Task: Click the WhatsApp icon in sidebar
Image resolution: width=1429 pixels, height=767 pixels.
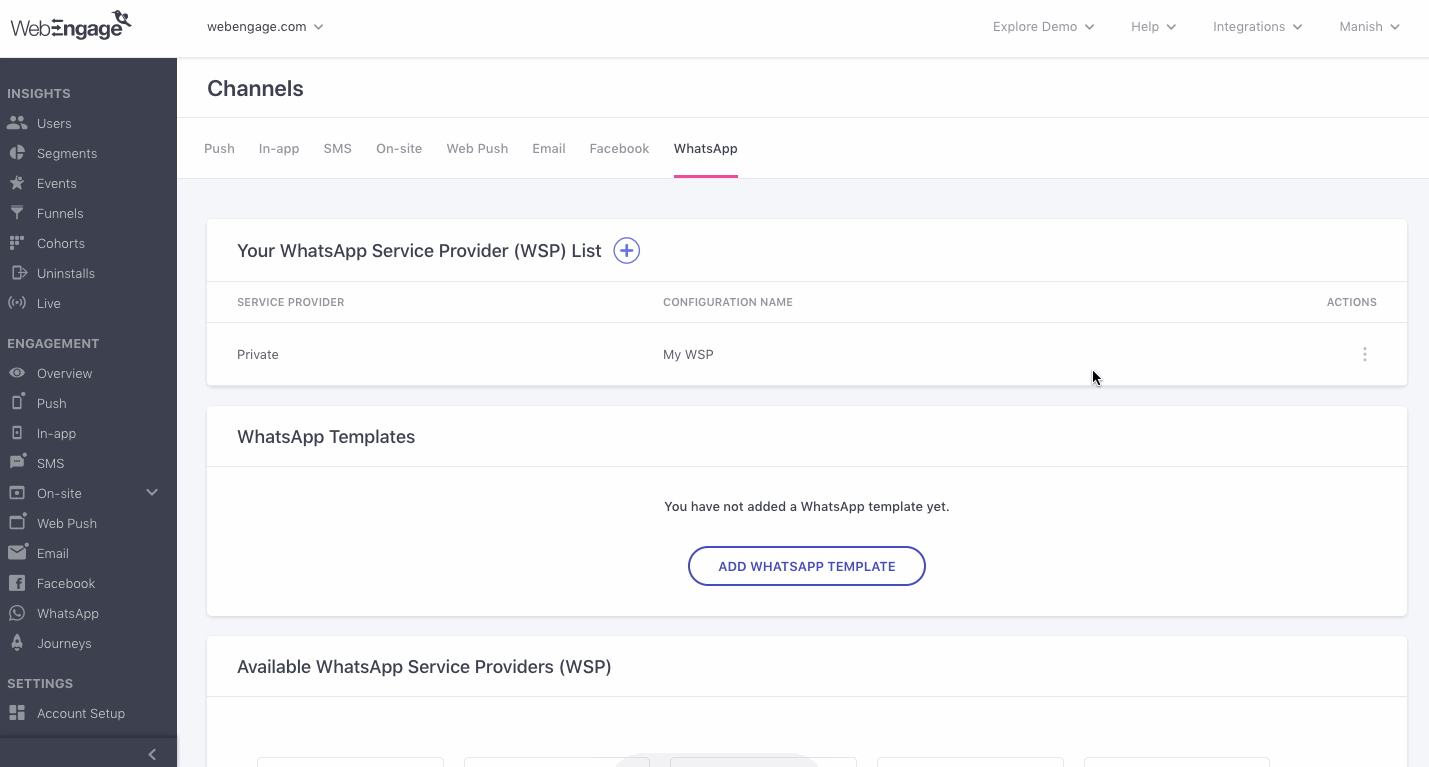Action: point(16,613)
